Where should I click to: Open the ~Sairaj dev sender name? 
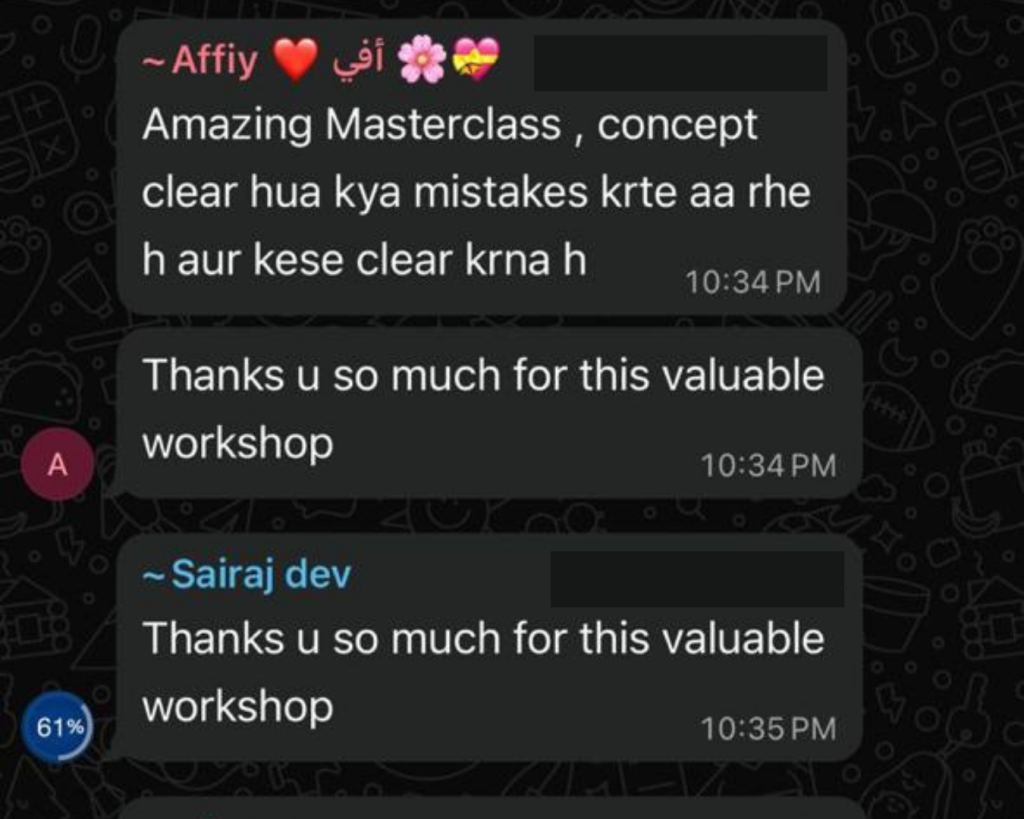tap(247, 575)
